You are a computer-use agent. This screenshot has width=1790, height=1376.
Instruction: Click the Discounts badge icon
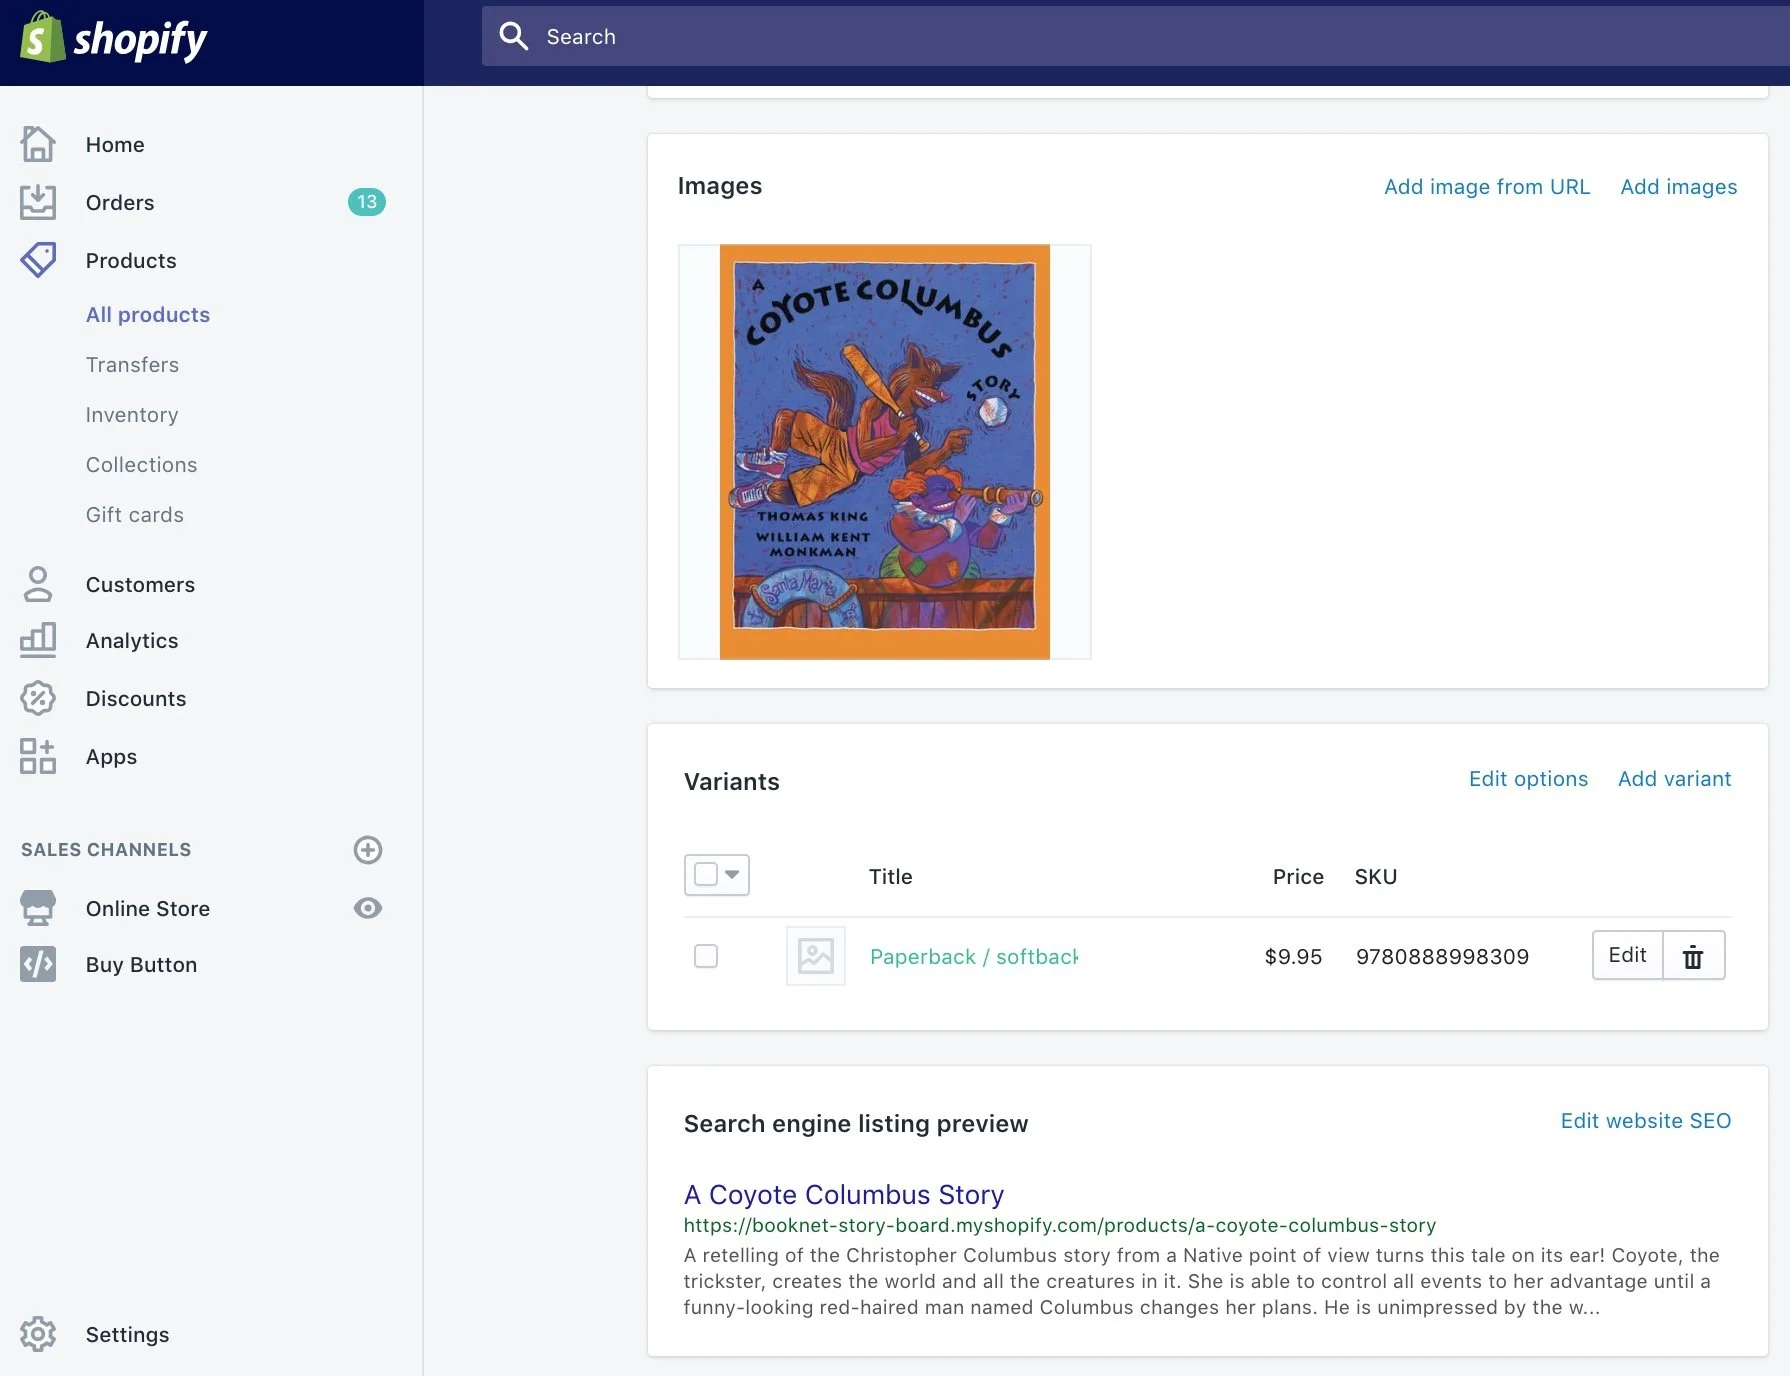[x=38, y=698]
